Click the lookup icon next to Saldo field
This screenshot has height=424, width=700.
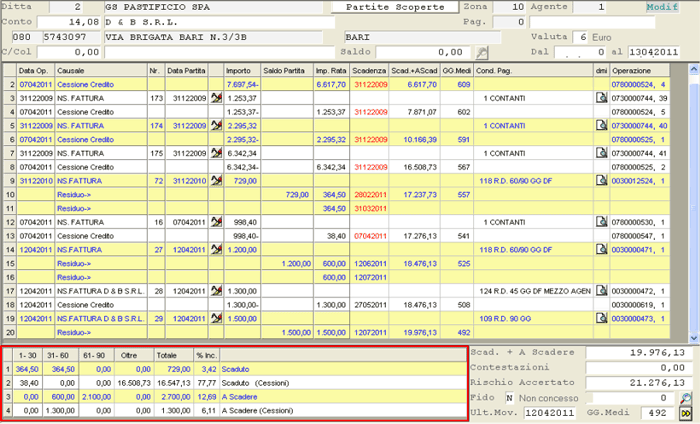482,51
